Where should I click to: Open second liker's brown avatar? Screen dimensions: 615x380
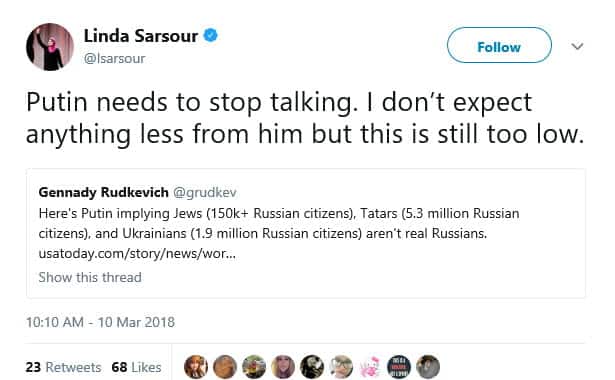click(x=225, y=367)
